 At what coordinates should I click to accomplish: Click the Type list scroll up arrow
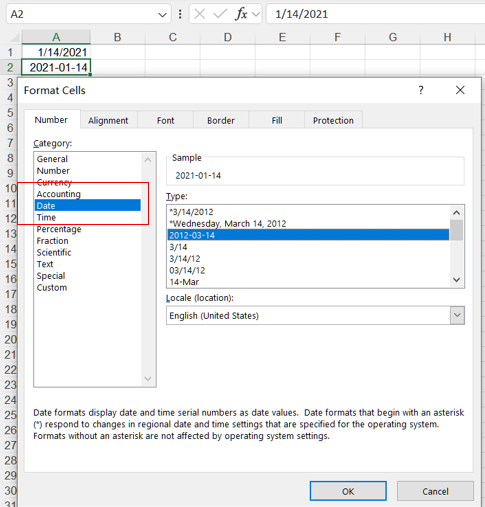point(457,213)
